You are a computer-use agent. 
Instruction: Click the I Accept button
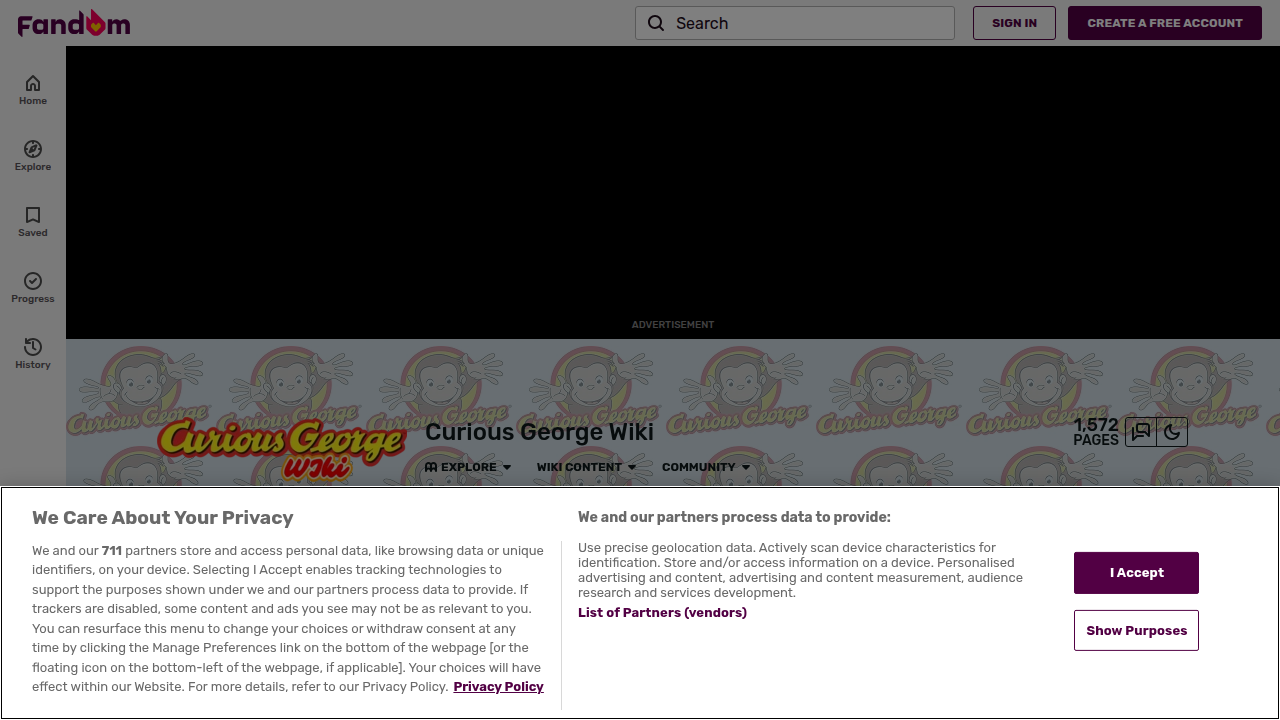(1136, 573)
